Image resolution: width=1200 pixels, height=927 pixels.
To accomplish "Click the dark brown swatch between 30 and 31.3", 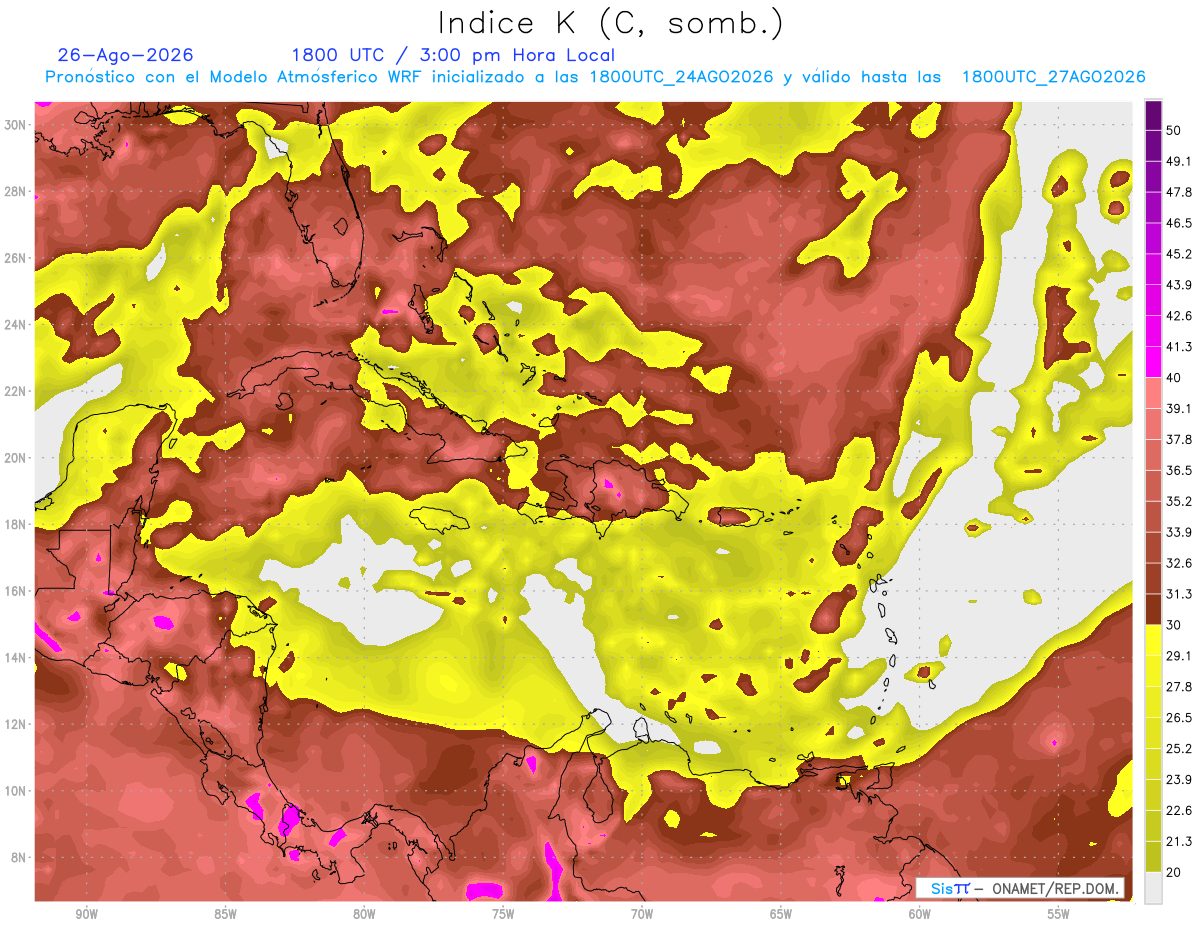I will click(x=1153, y=609).
